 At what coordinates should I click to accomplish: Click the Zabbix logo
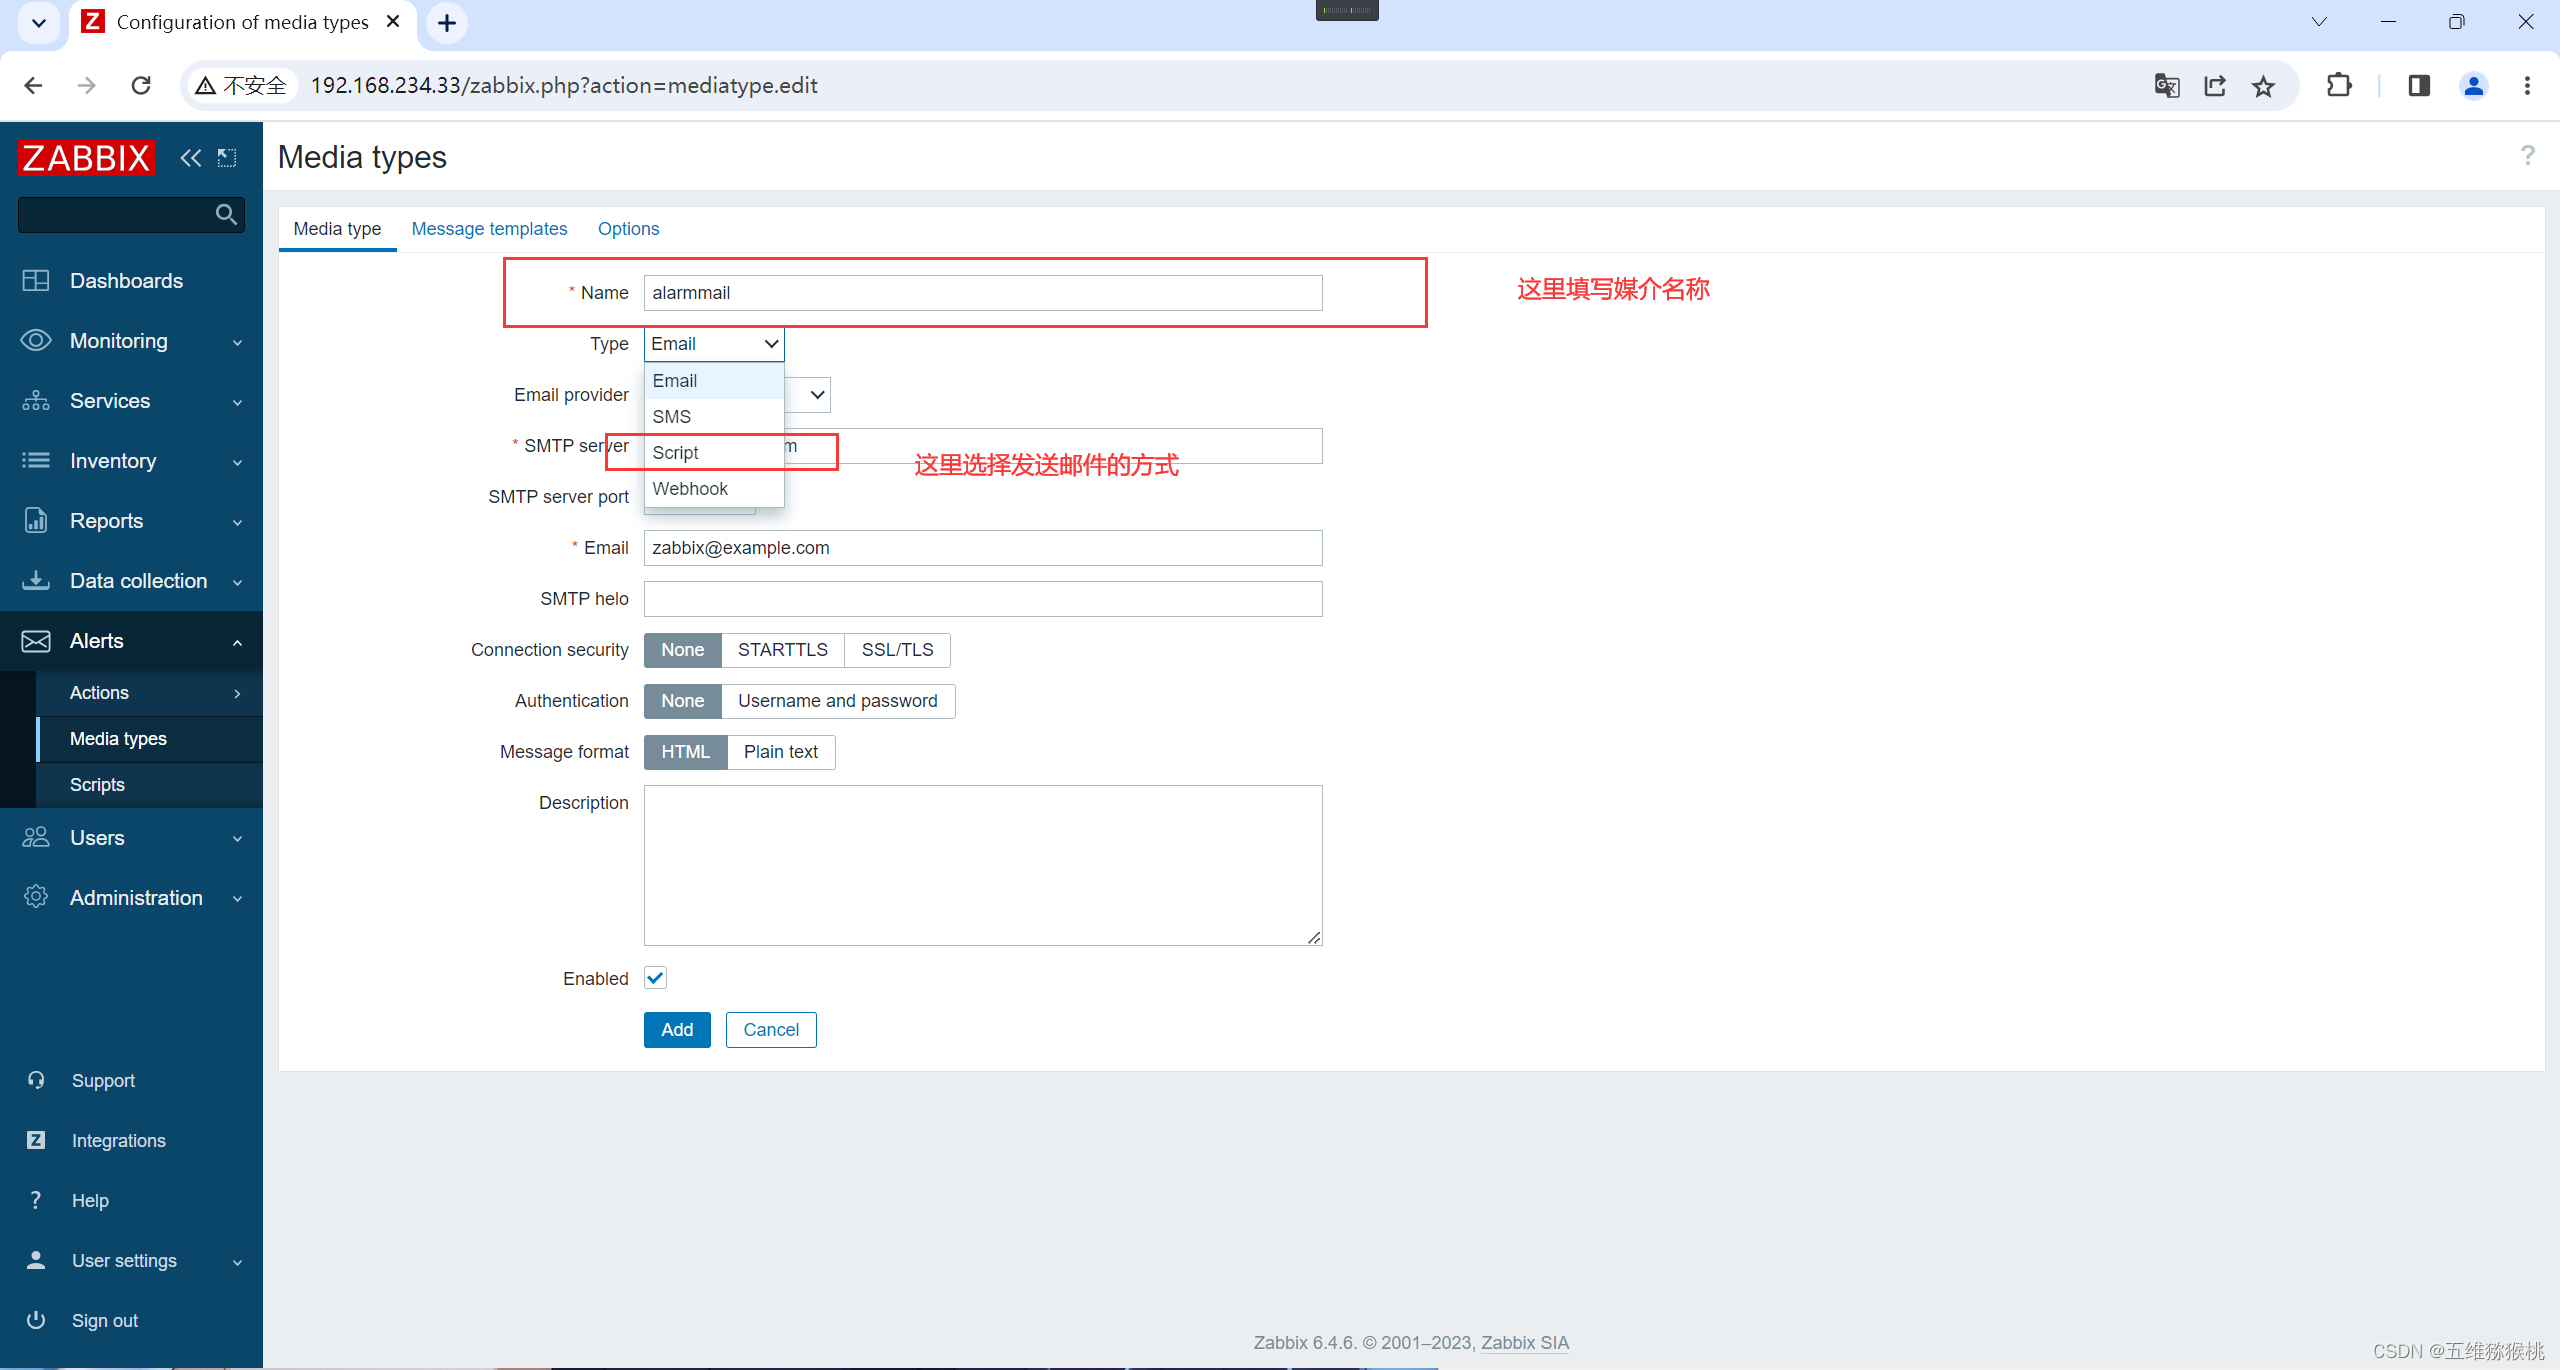(x=86, y=158)
